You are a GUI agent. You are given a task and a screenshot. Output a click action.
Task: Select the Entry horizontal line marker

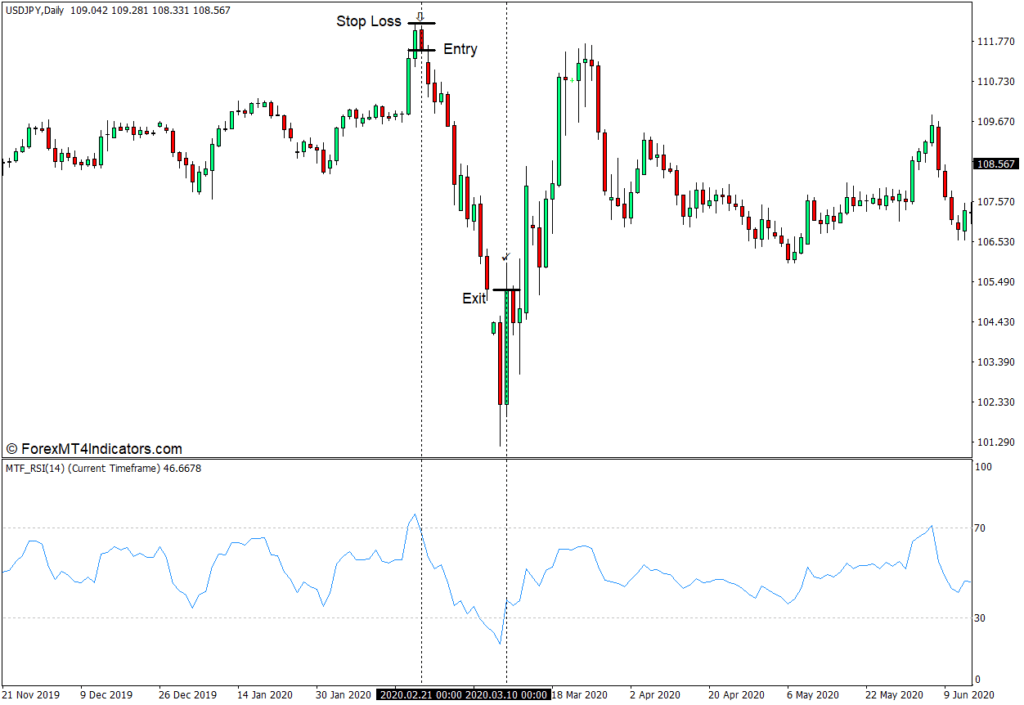421,50
